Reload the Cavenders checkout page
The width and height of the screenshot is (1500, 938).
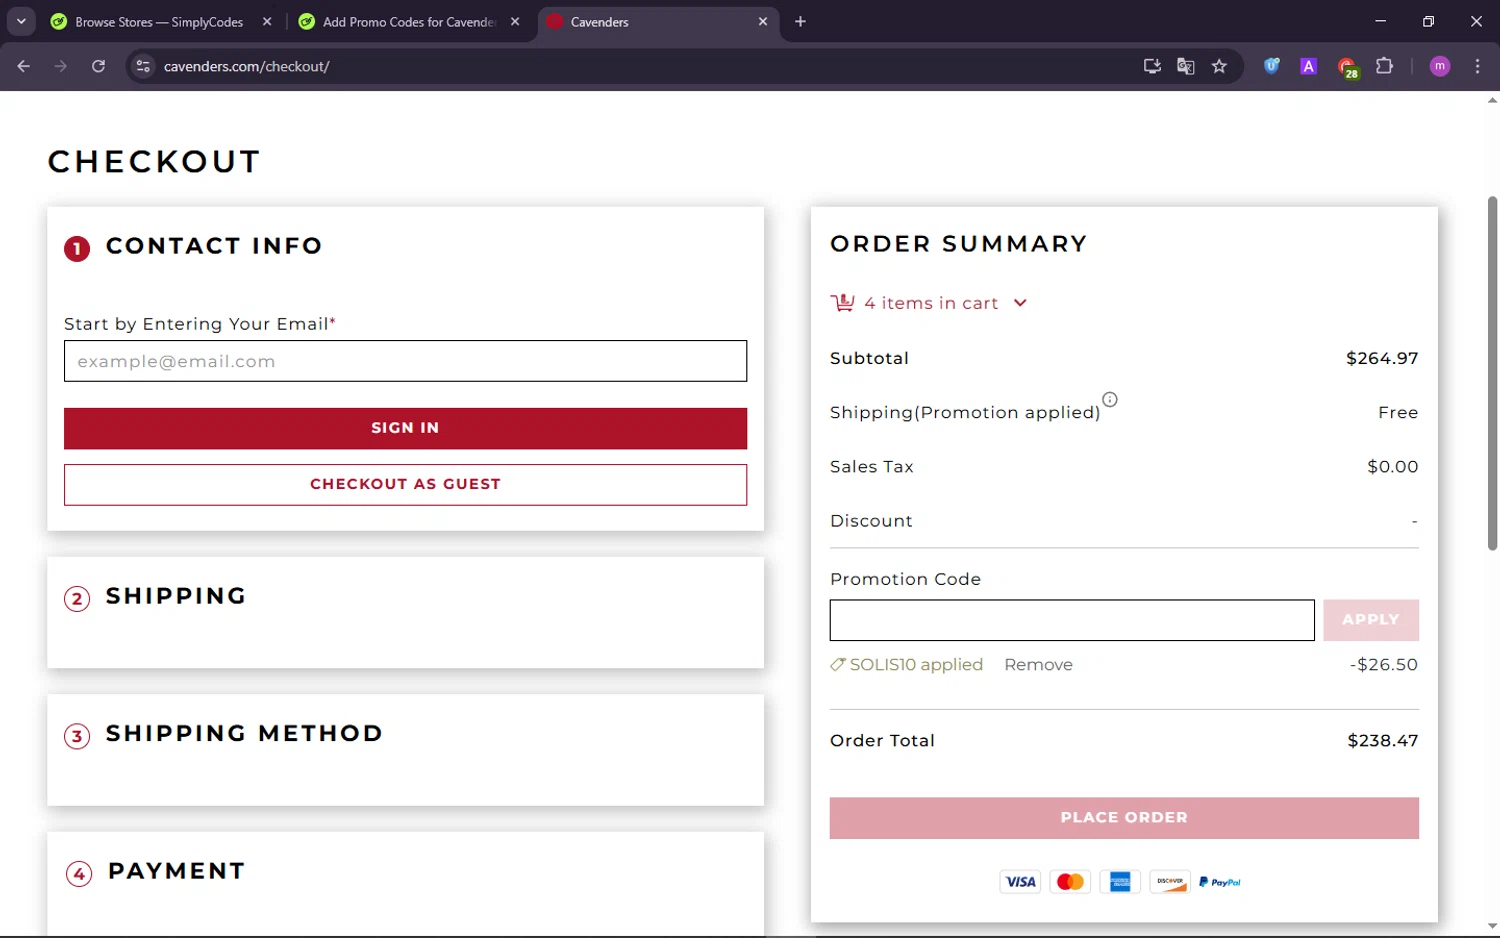98,66
